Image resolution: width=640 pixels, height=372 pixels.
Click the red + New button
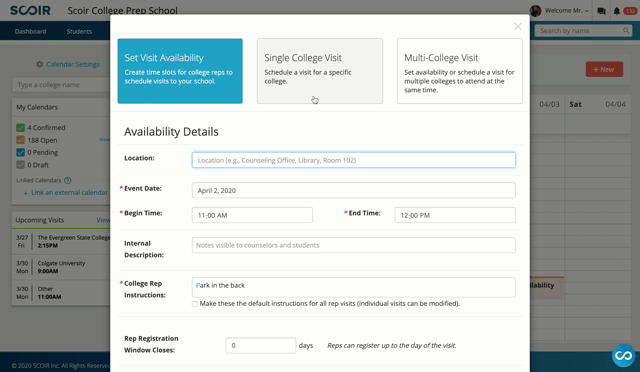coord(604,69)
